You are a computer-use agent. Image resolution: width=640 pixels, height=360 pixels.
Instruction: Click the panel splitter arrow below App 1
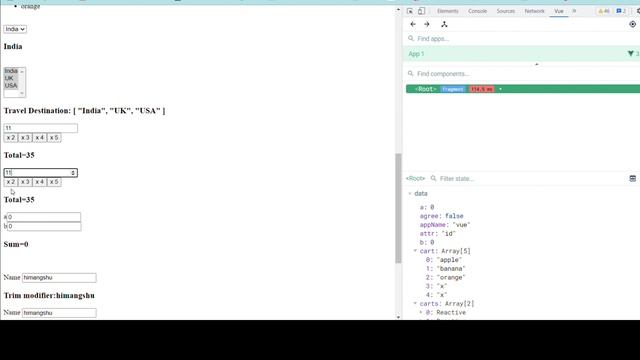click(x=537, y=64)
